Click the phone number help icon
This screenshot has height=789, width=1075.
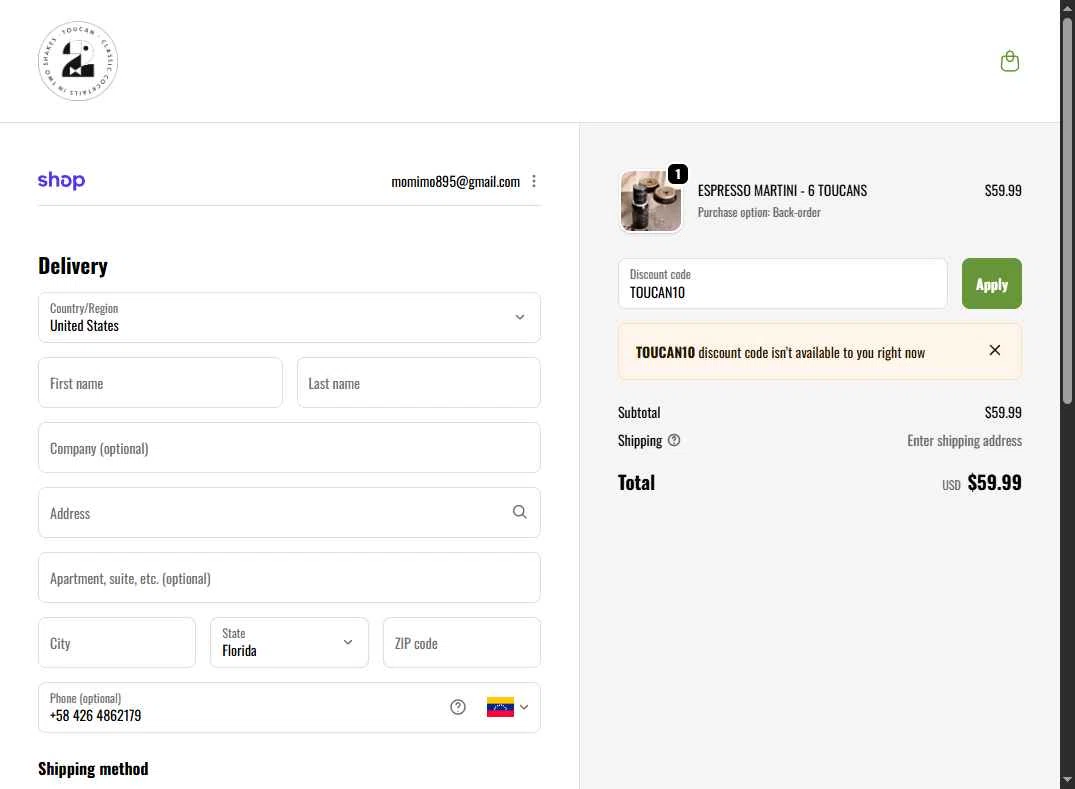tap(458, 707)
